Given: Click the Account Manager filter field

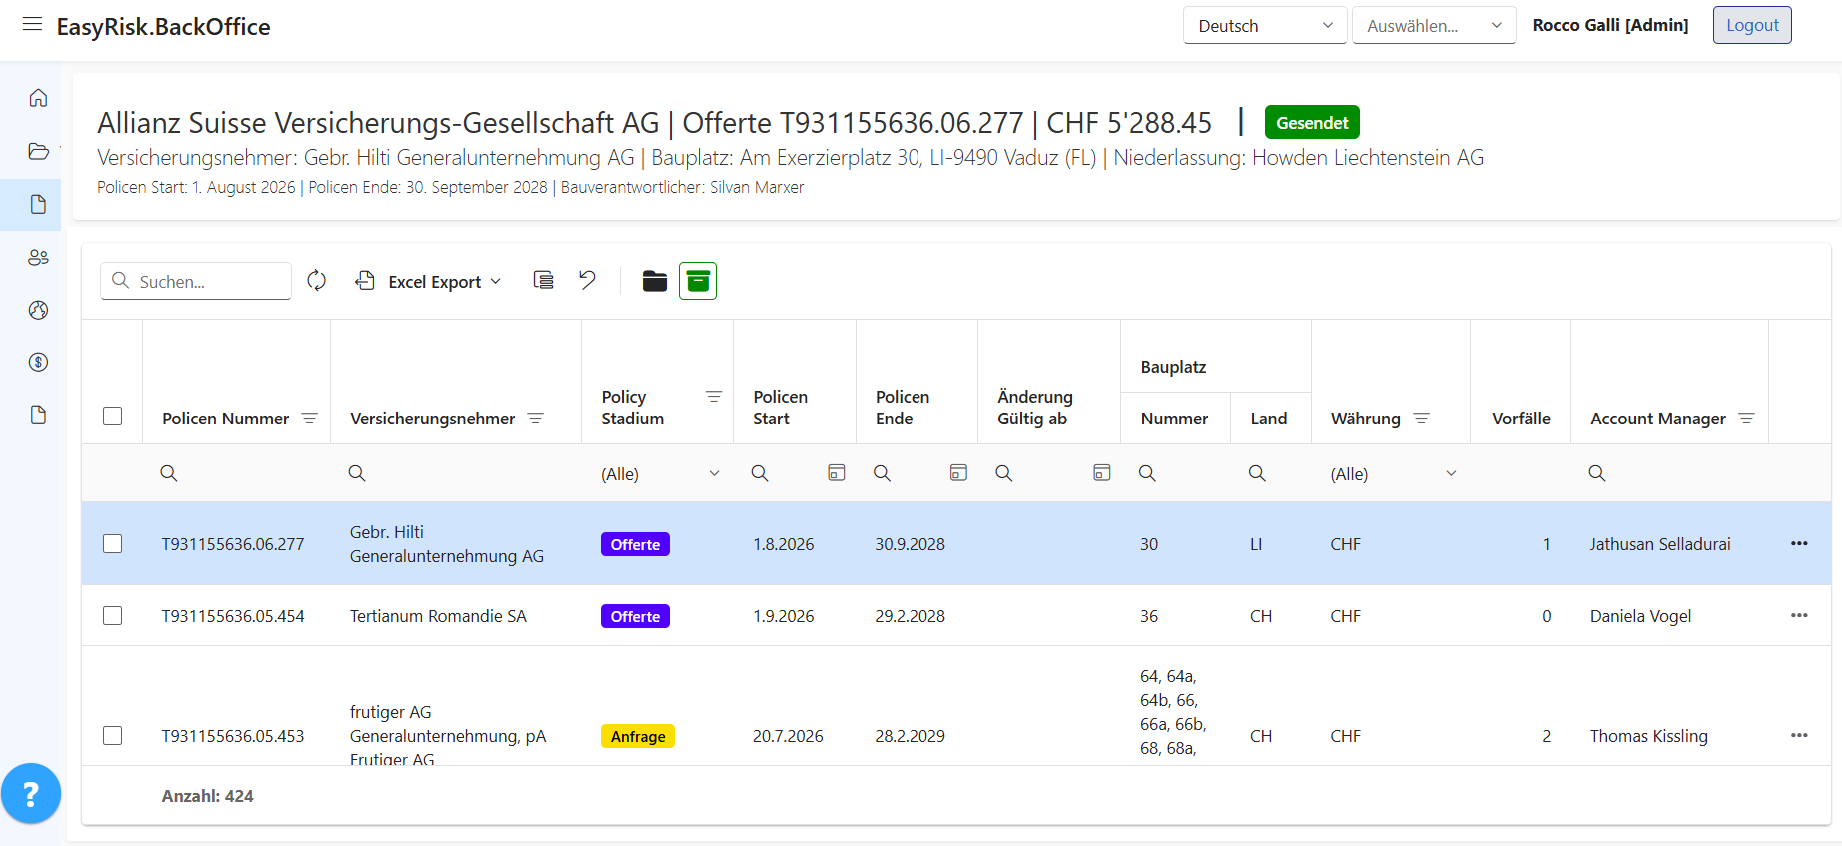Looking at the screenshot, I should pos(1669,473).
